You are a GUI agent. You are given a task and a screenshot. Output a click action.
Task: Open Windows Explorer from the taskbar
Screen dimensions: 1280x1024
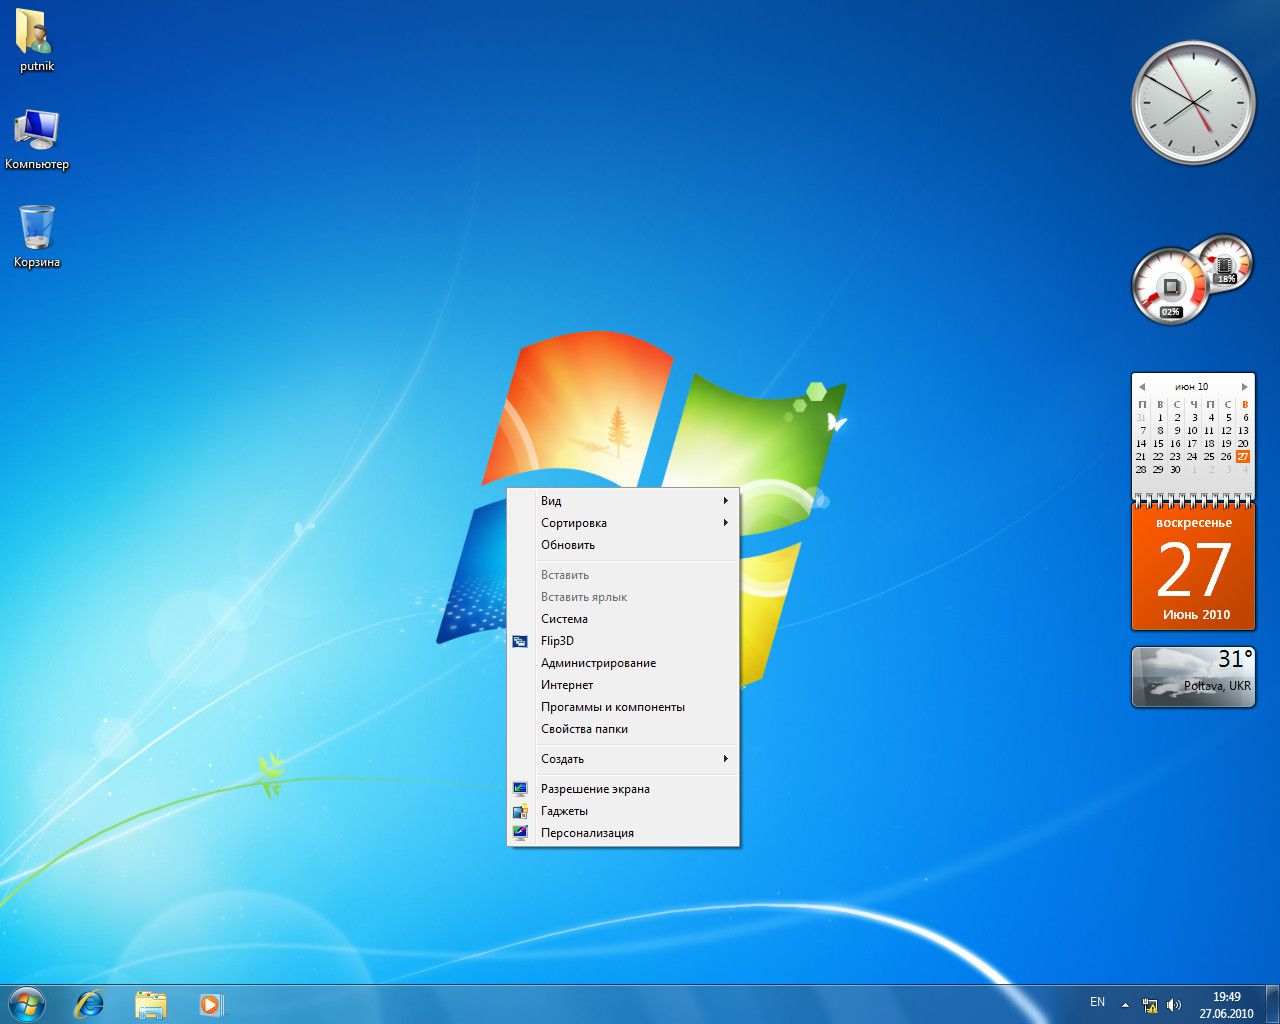(x=150, y=1003)
